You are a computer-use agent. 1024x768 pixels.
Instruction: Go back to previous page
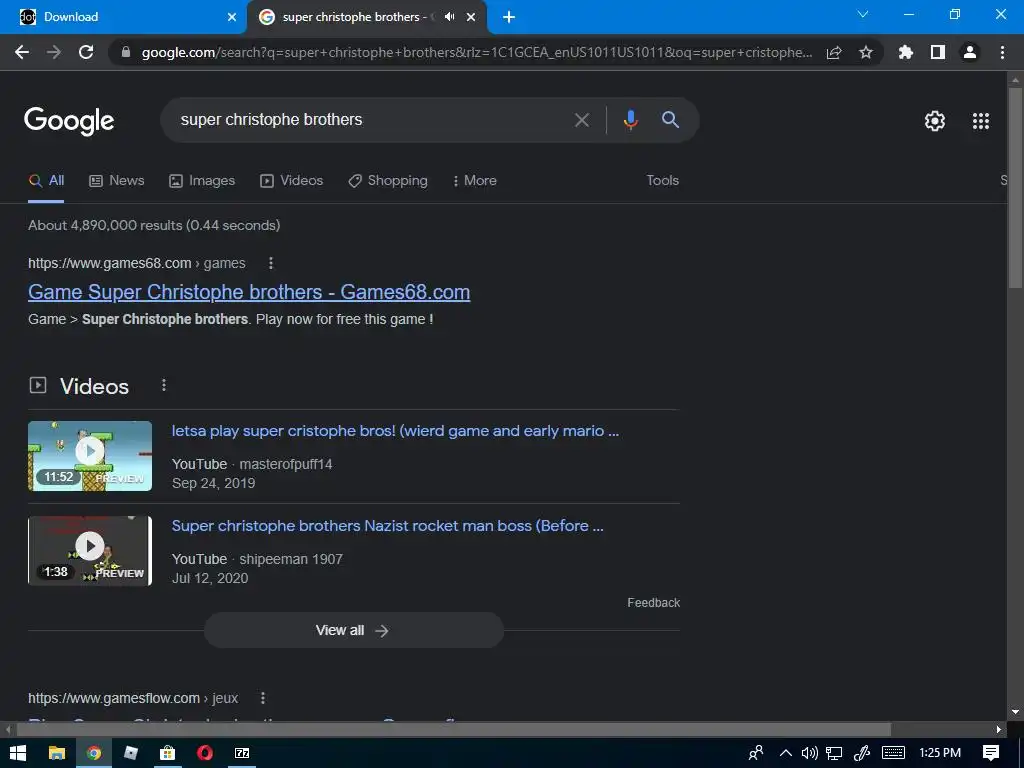tap(22, 52)
